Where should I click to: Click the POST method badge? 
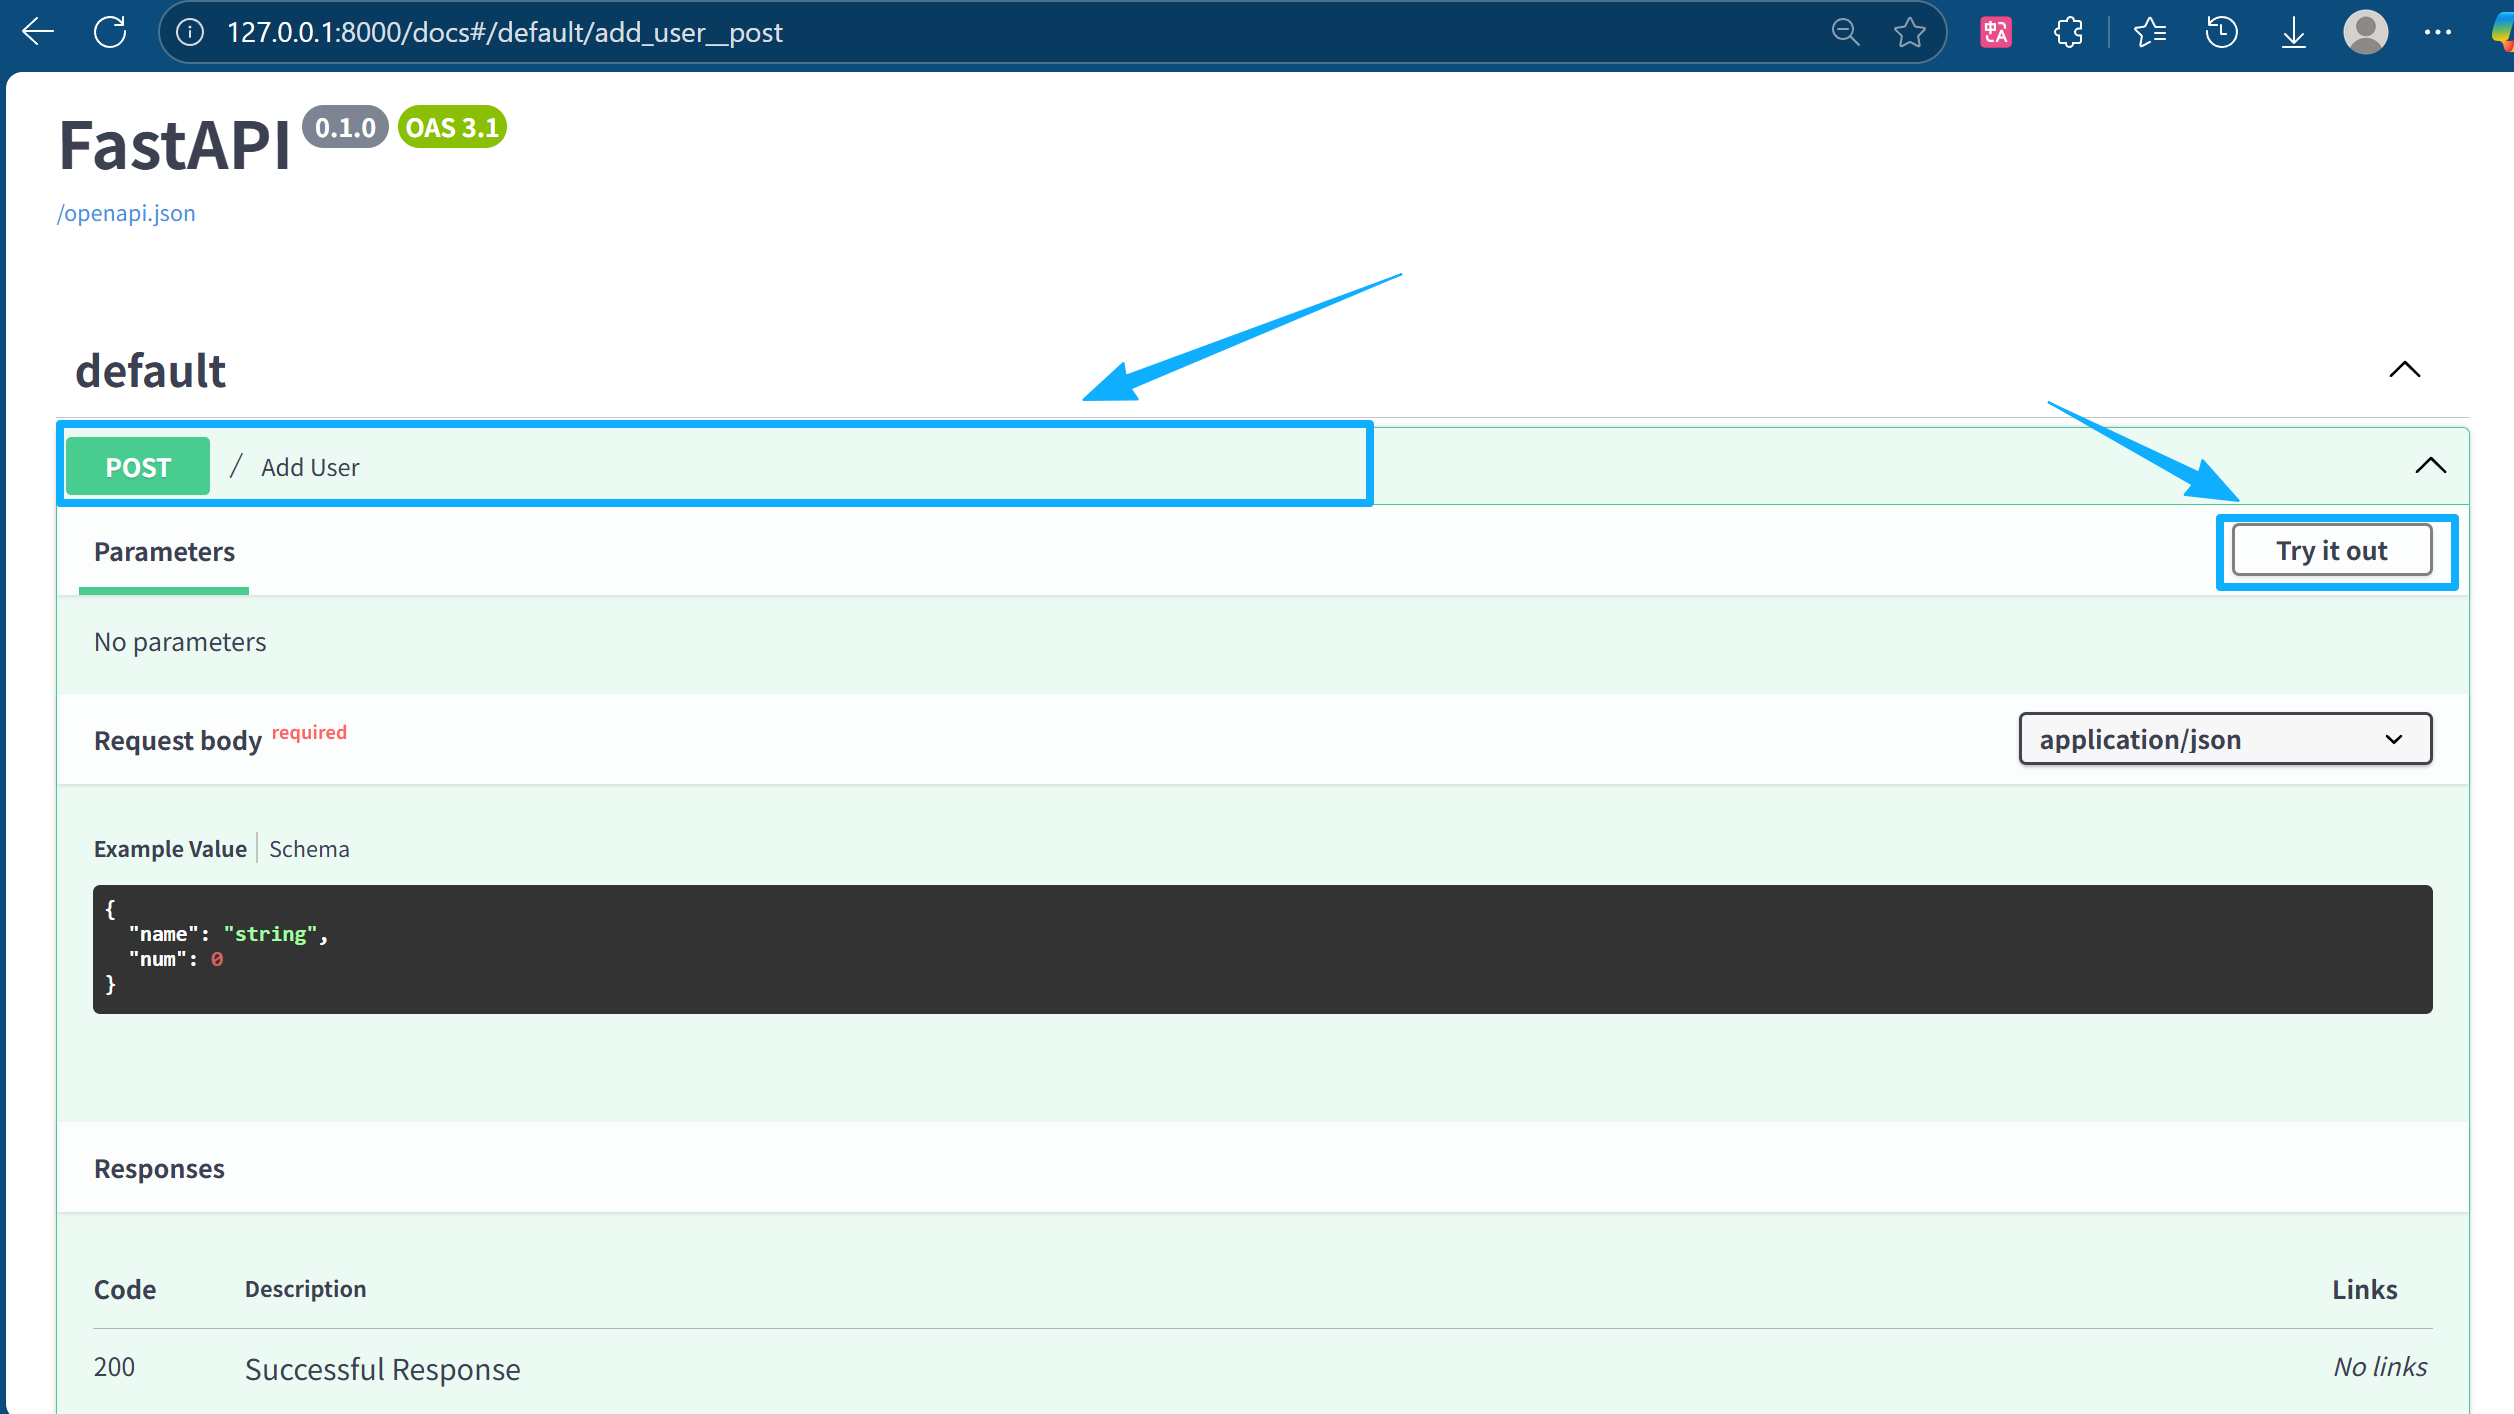pyautogui.click(x=137, y=466)
